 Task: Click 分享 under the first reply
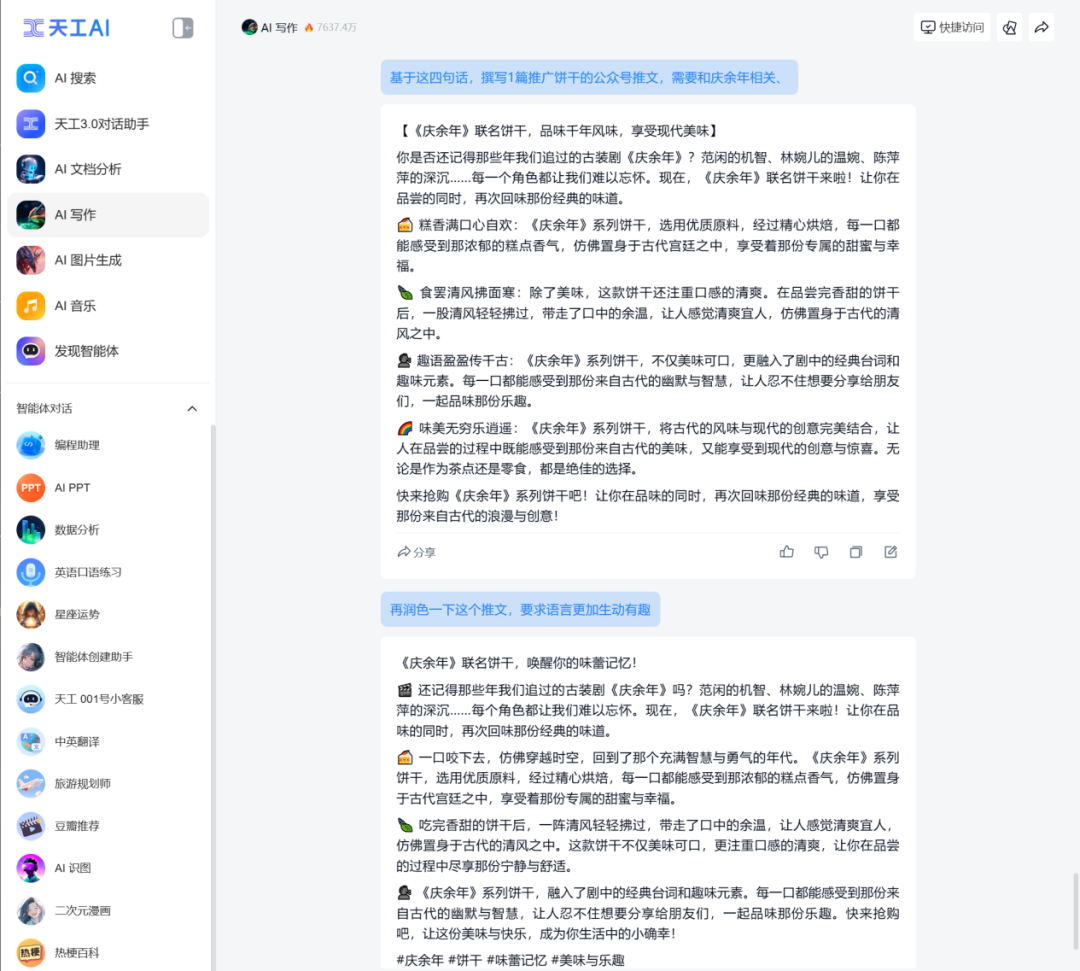pos(417,552)
